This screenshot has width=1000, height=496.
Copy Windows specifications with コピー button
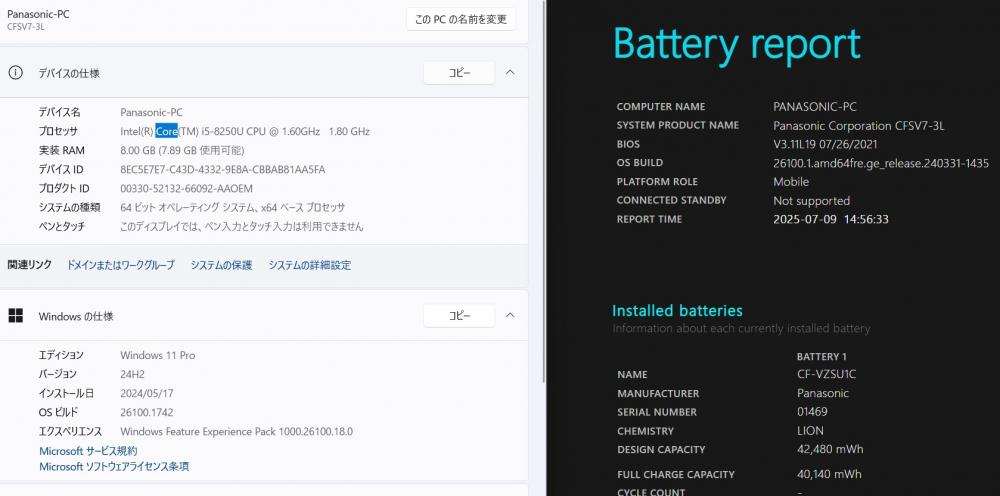(x=459, y=316)
